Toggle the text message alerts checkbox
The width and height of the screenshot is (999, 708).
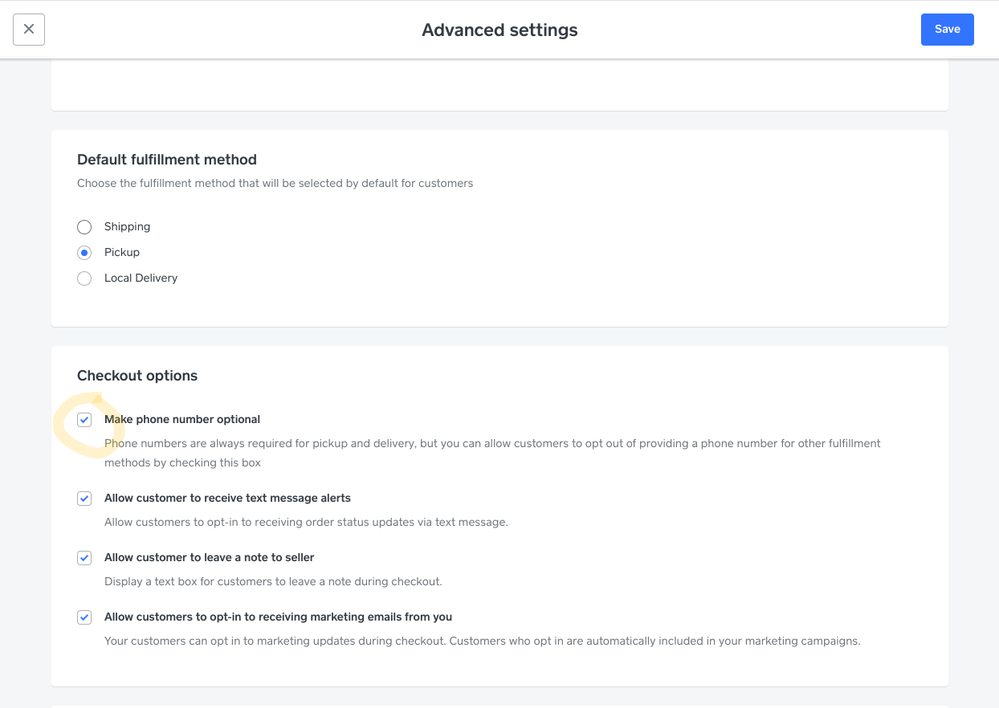tap(84, 498)
